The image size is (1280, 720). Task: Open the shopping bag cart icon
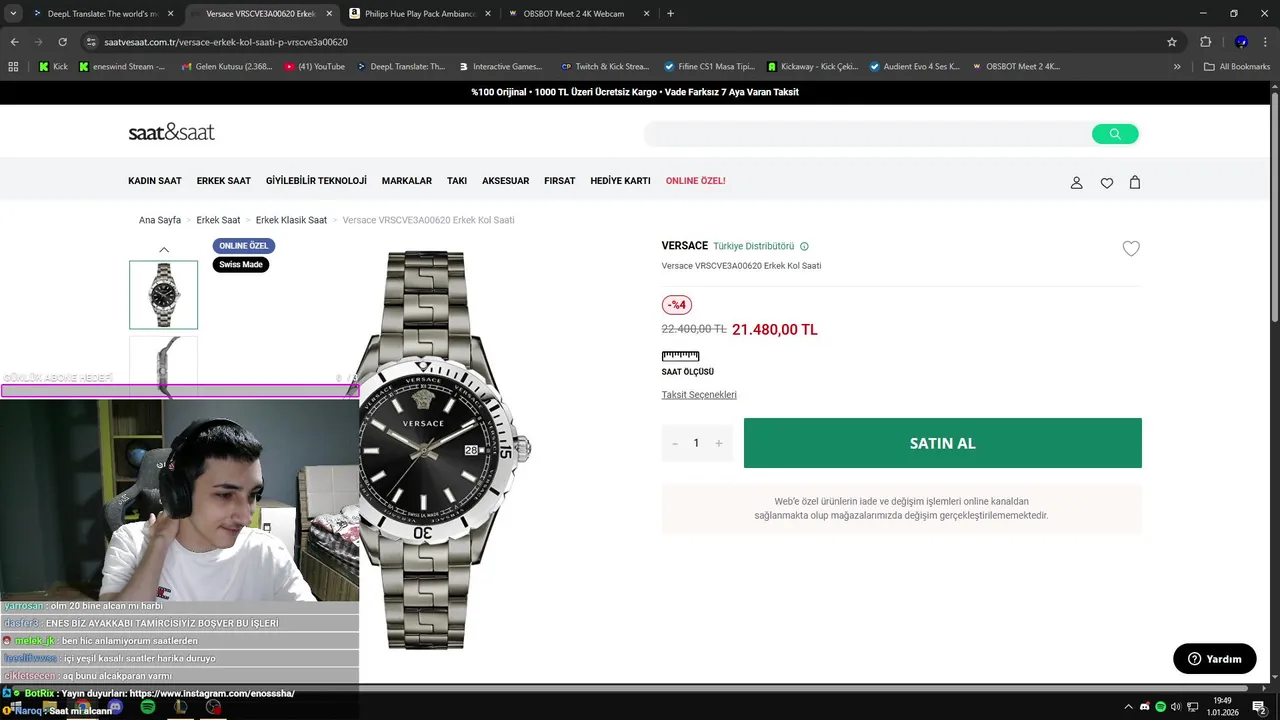[1135, 182]
